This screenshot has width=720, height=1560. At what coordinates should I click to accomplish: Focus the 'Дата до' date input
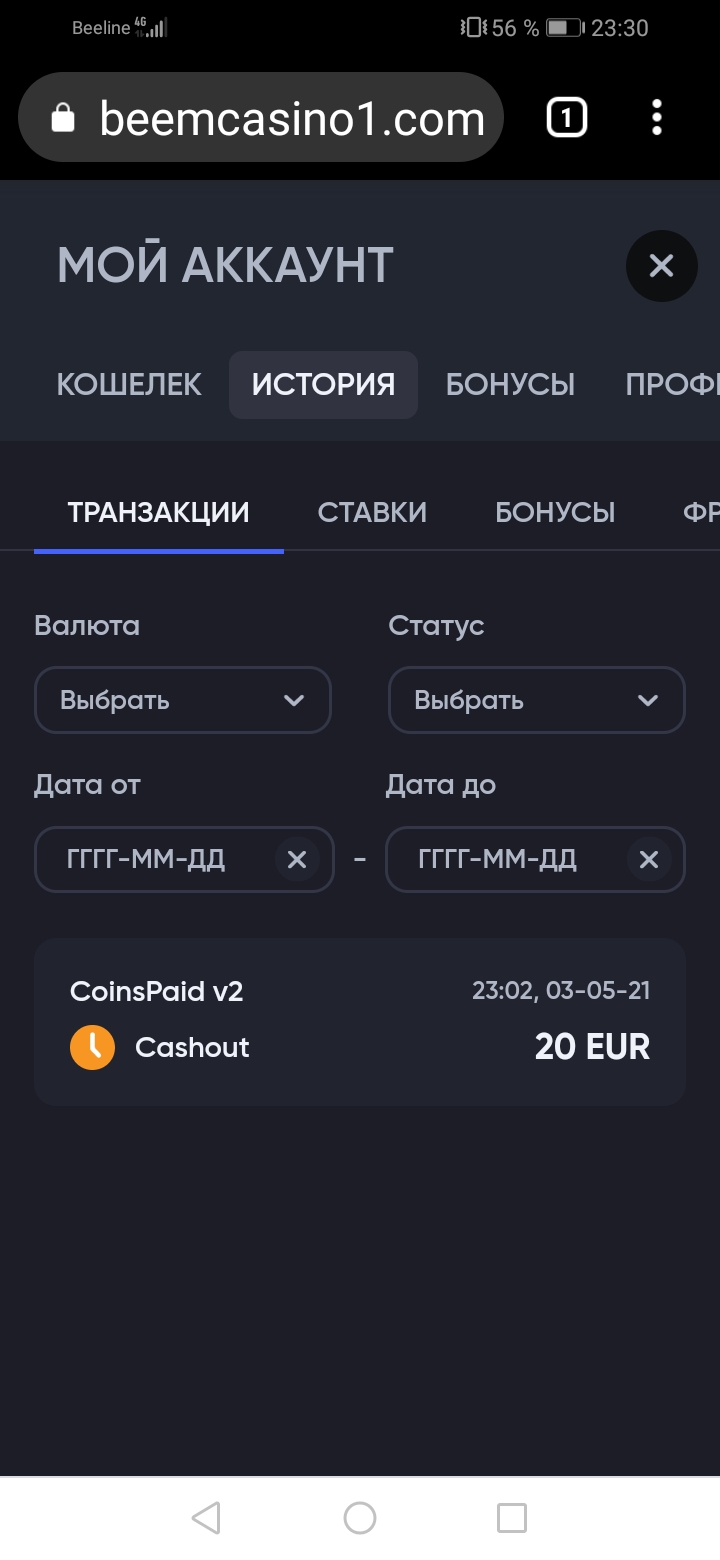coord(507,859)
